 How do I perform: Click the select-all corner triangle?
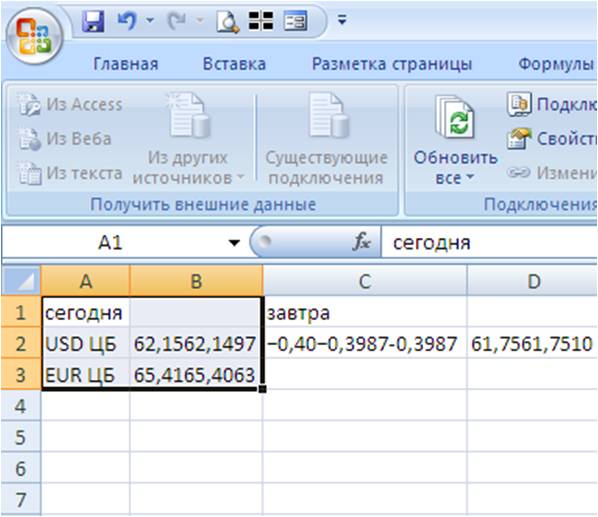point(21,281)
